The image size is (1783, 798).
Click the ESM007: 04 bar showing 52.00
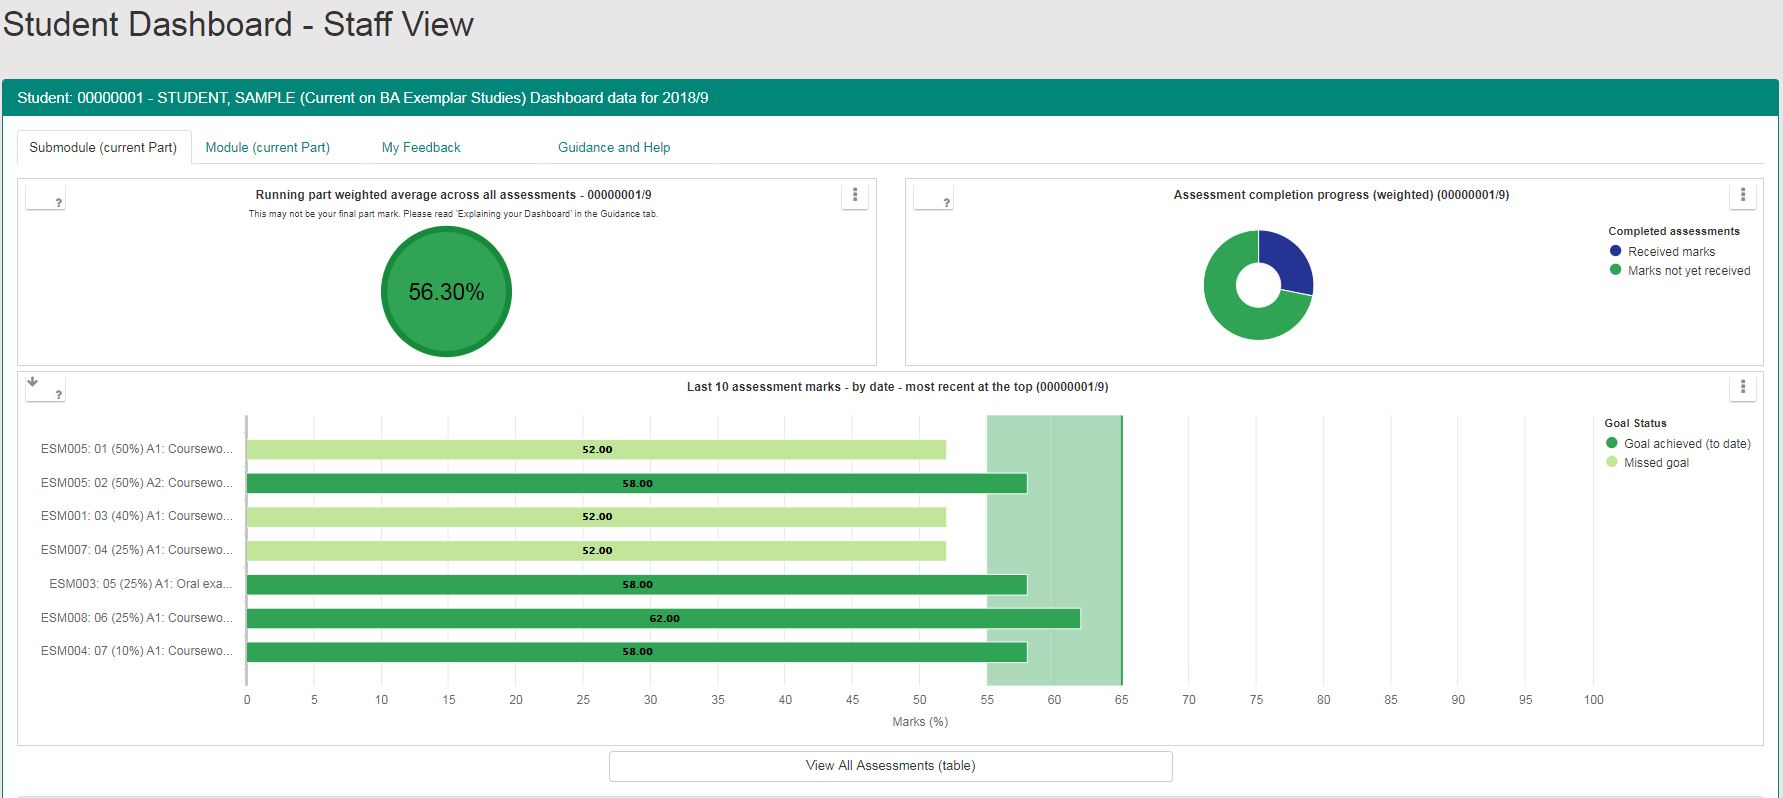(x=596, y=551)
